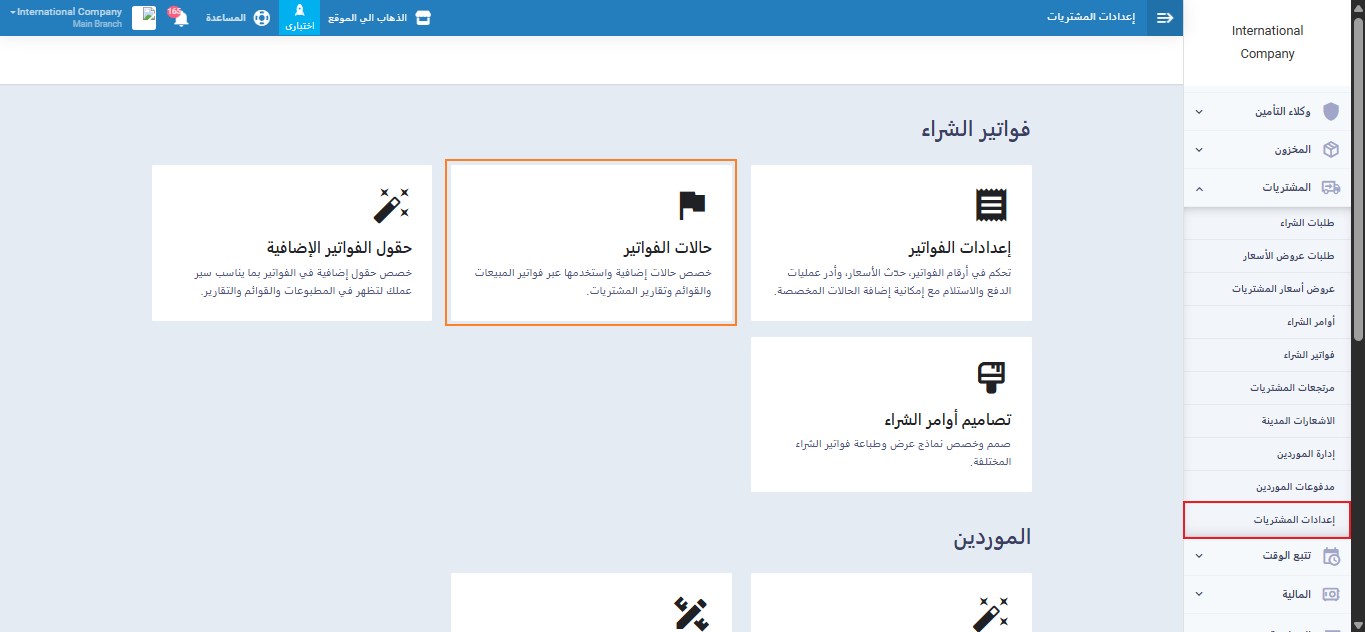
Task: Click the lifebuoy icon next to المساعدة
Action: (x=262, y=18)
